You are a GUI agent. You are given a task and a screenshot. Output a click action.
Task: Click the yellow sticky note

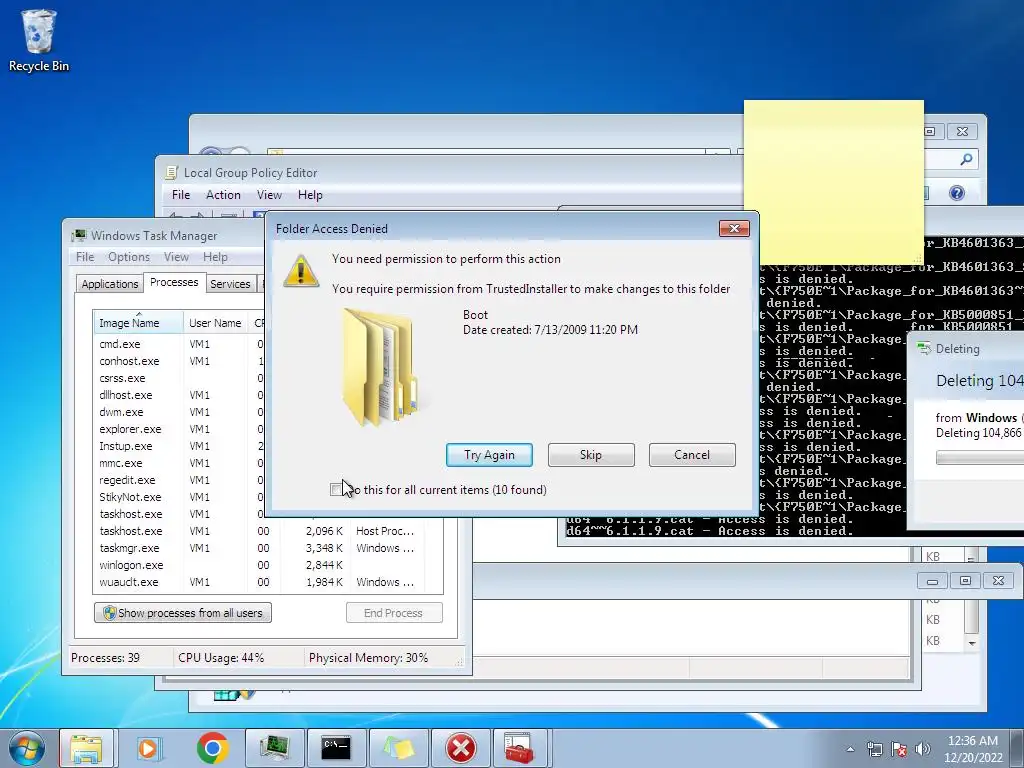(833, 182)
